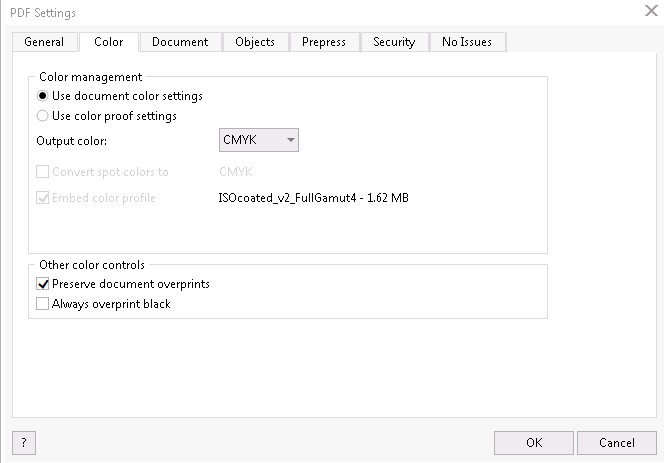Confirm settings with OK button
The width and height of the screenshot is (665, 463).
[534, 443]
